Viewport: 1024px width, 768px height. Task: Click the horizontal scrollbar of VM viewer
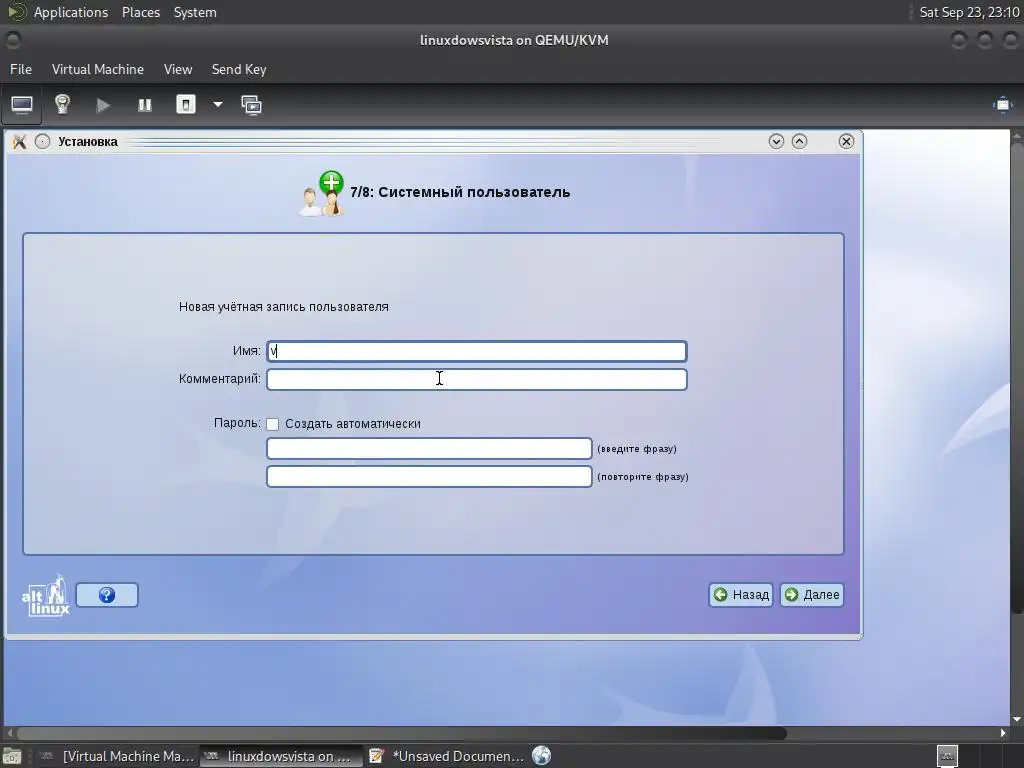click(402, 733)
